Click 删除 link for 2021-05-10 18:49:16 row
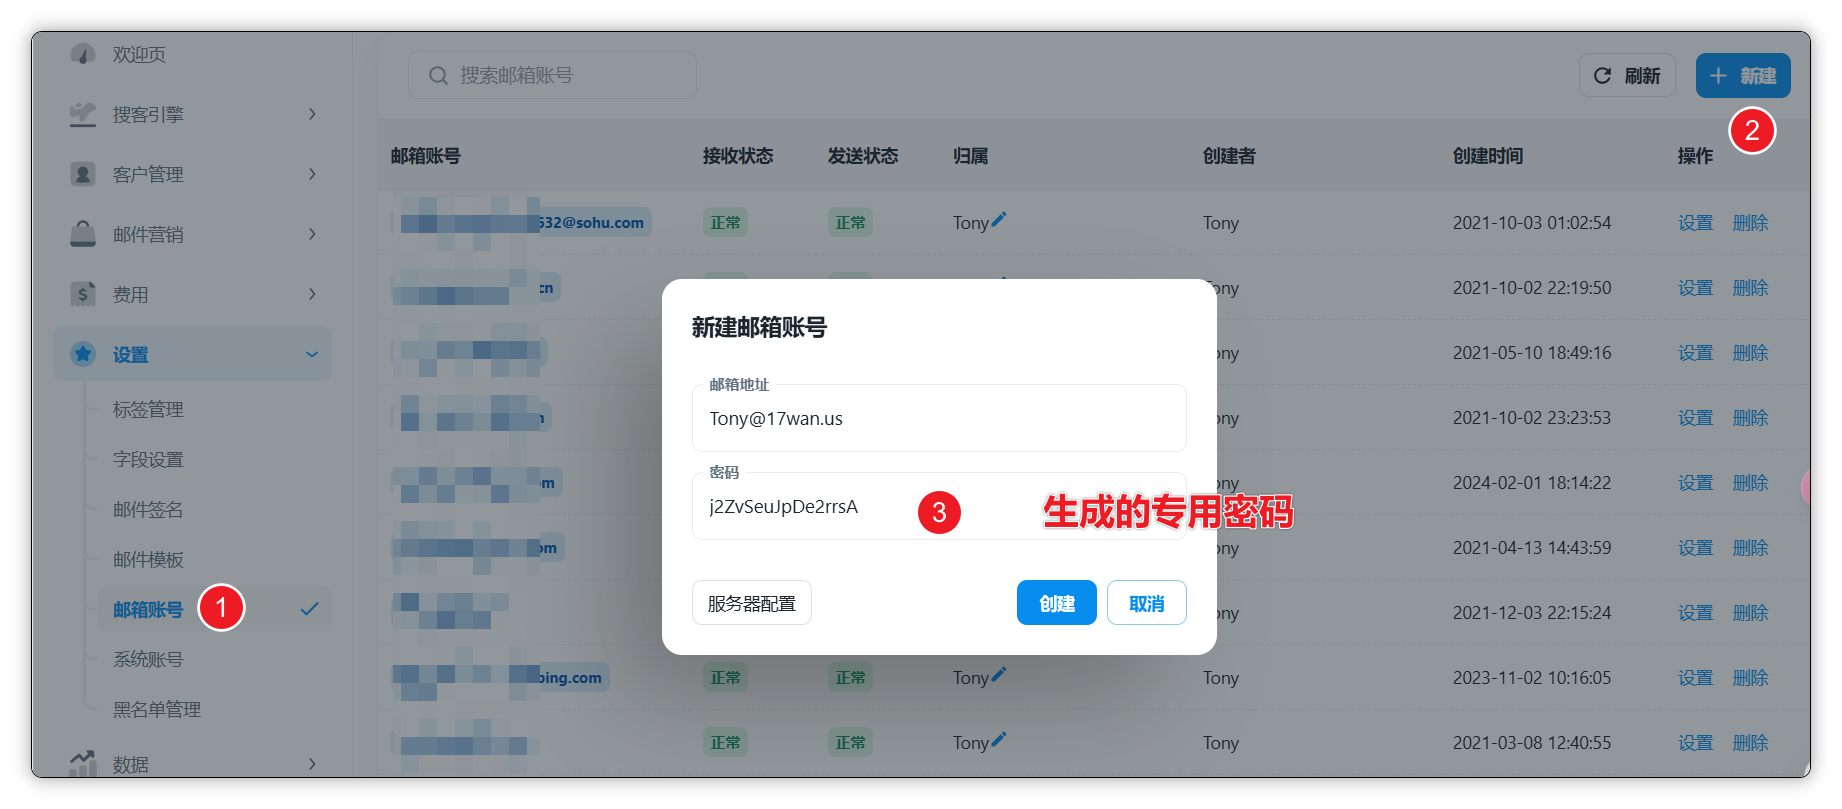1842x809 pixels. [1751, 353]
